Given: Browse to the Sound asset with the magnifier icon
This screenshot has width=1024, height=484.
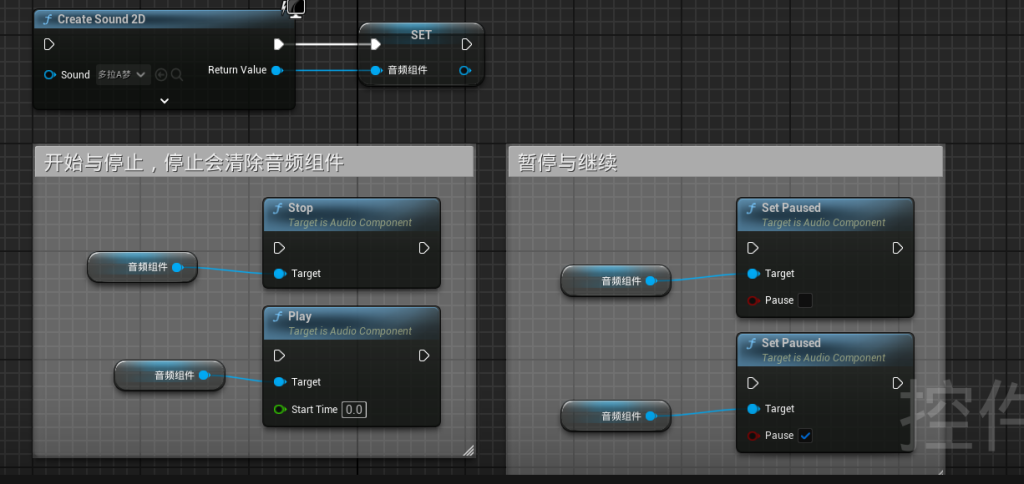Looking at the screenshot, I should [177, 75].
